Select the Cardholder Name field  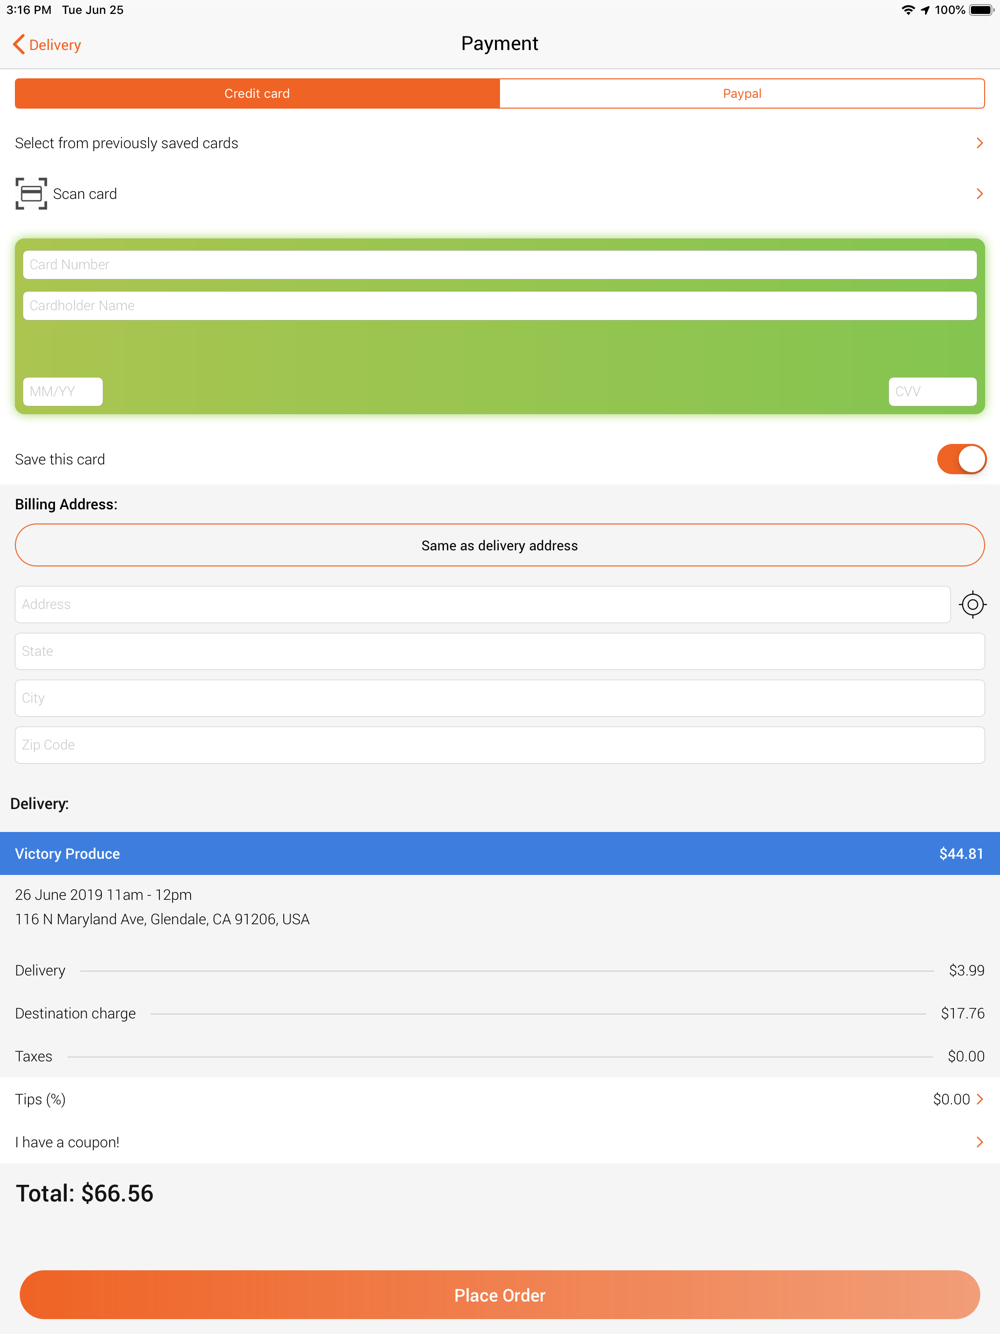click(x=500, y=306)
